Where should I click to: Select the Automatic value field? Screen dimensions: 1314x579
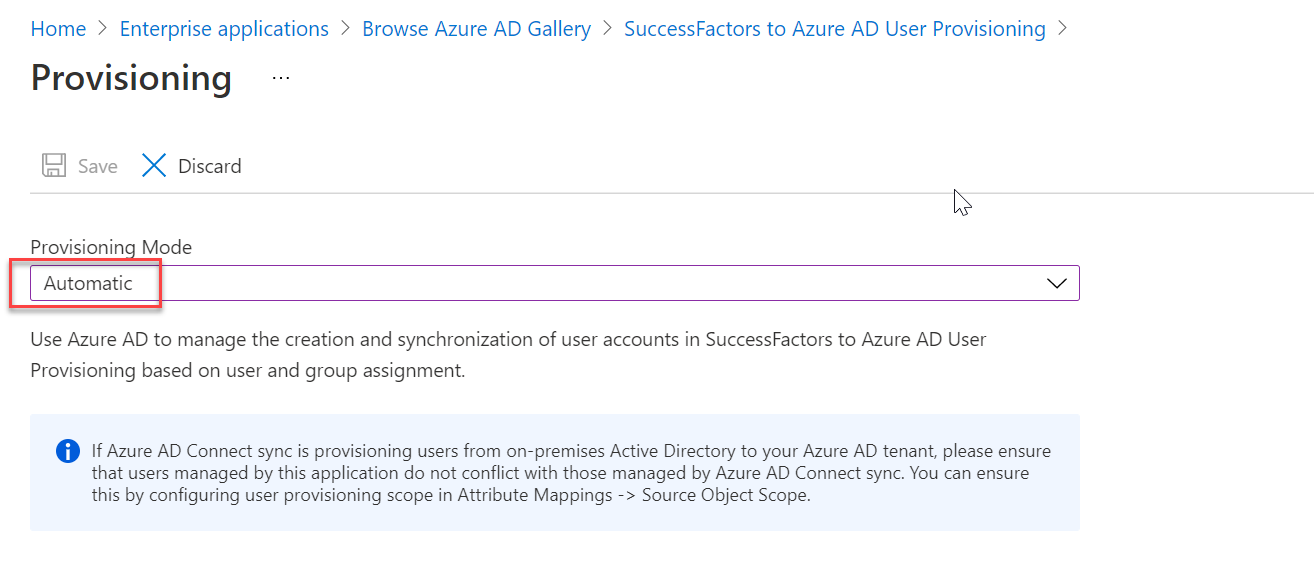coord(94,283)
